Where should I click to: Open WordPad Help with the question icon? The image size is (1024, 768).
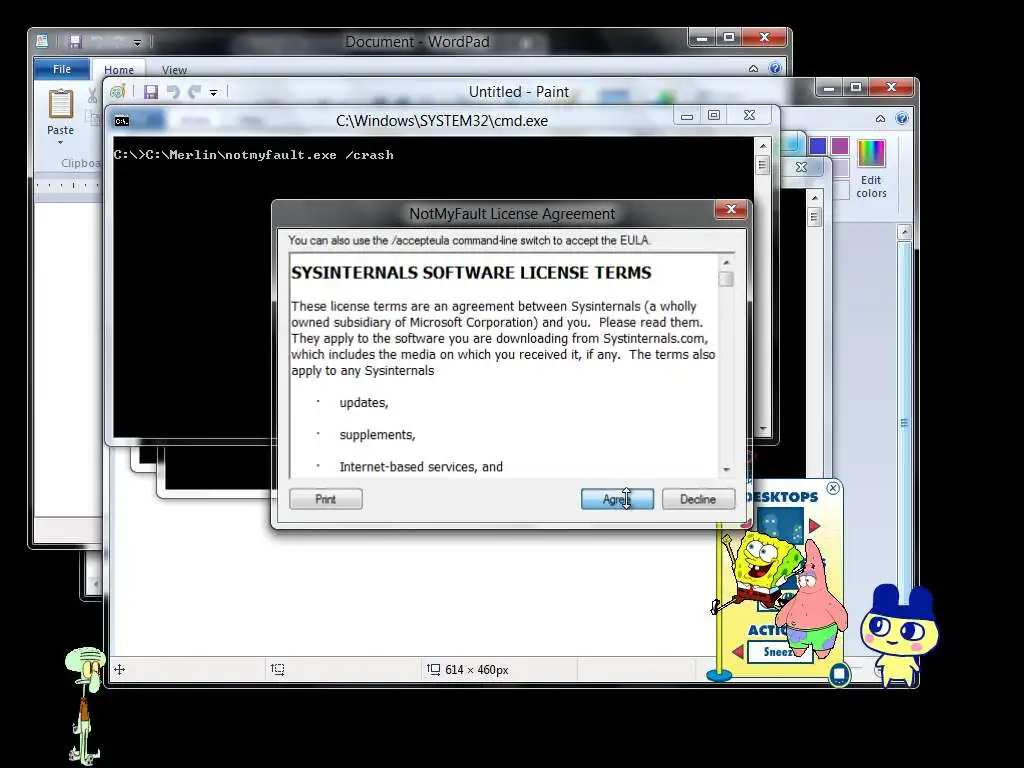point(775,68)
